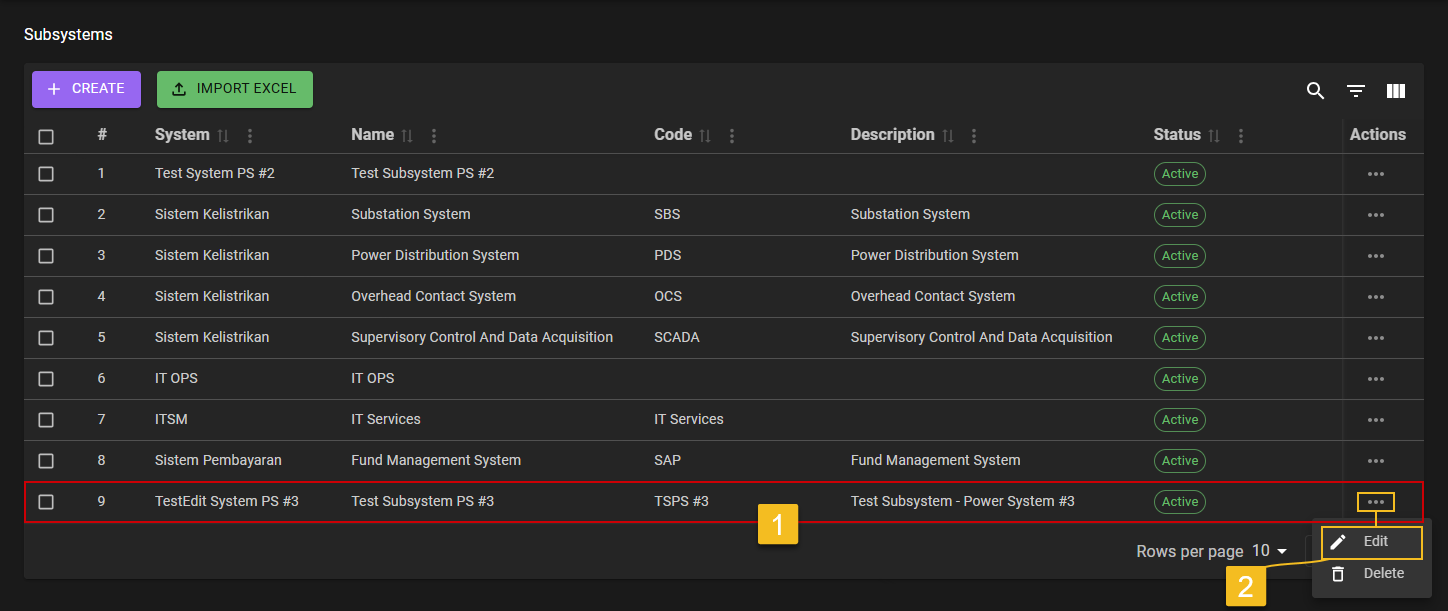Sort by Status column arrows

pyautogui.click(x=1214, y=136)
